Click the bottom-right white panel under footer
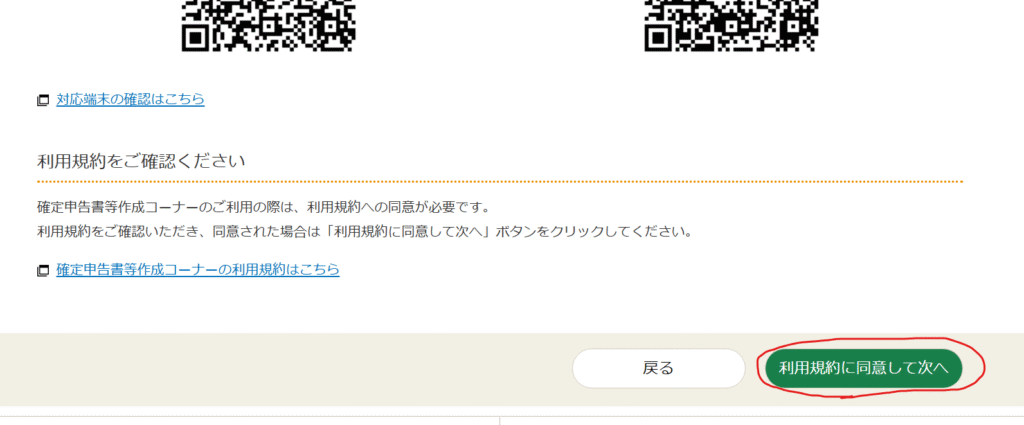Viewport: 1024px width, 425px height. [762, 421]
